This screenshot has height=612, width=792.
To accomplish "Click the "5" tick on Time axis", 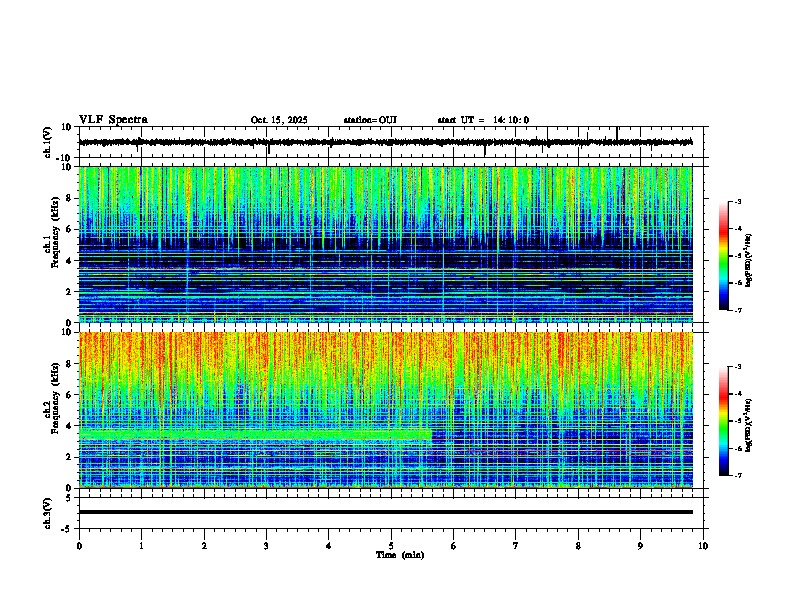I will 391,546.
